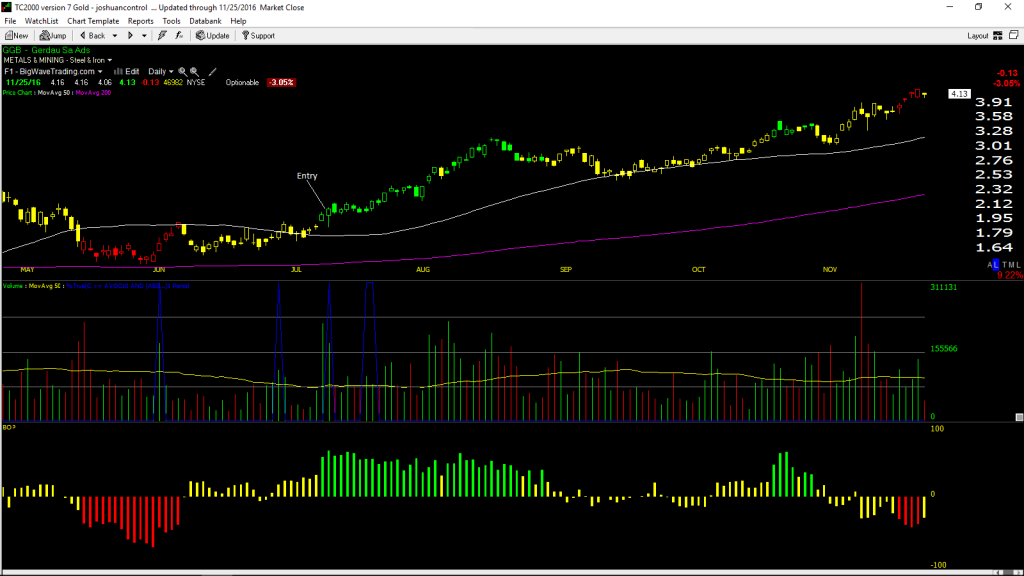This screenshot has height=576, width=1024.
Task: Click the restore window button
Action: point(978,7)
